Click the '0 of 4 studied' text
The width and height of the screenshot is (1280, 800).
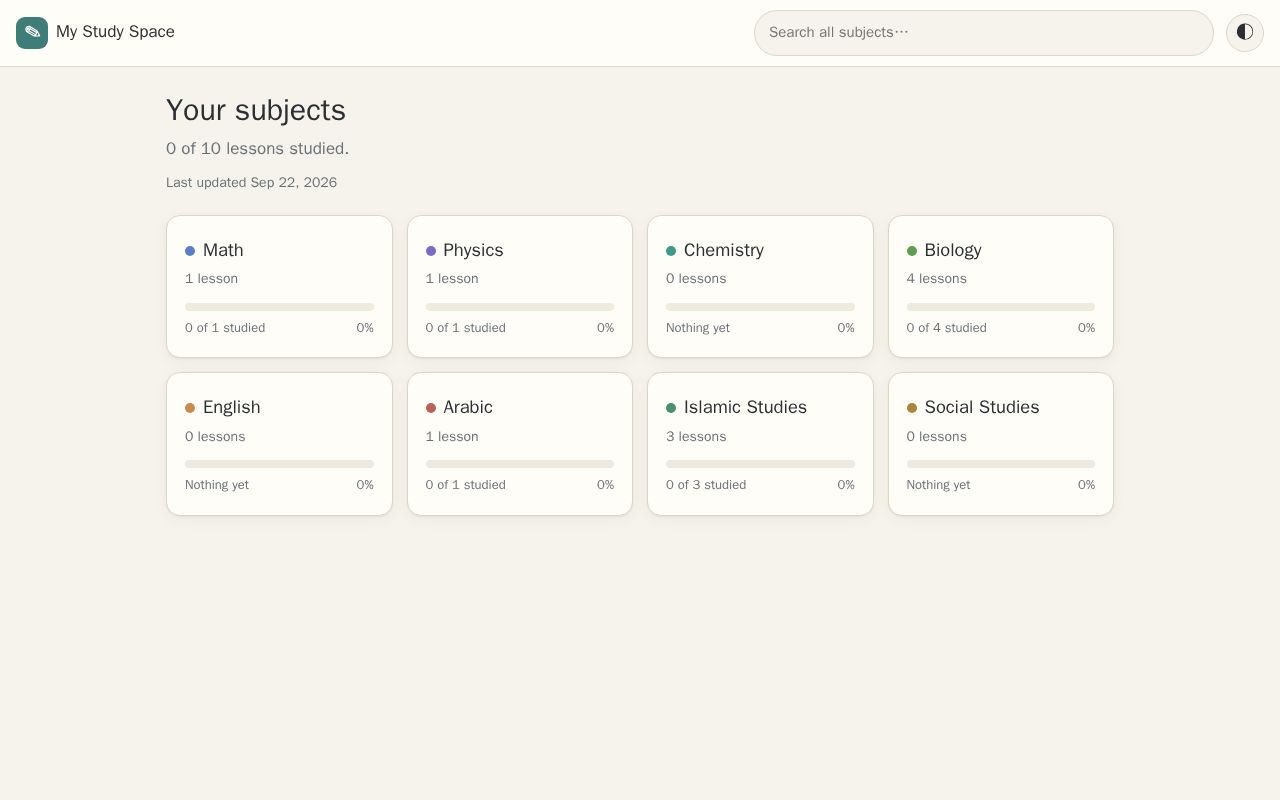click(946, 328)
